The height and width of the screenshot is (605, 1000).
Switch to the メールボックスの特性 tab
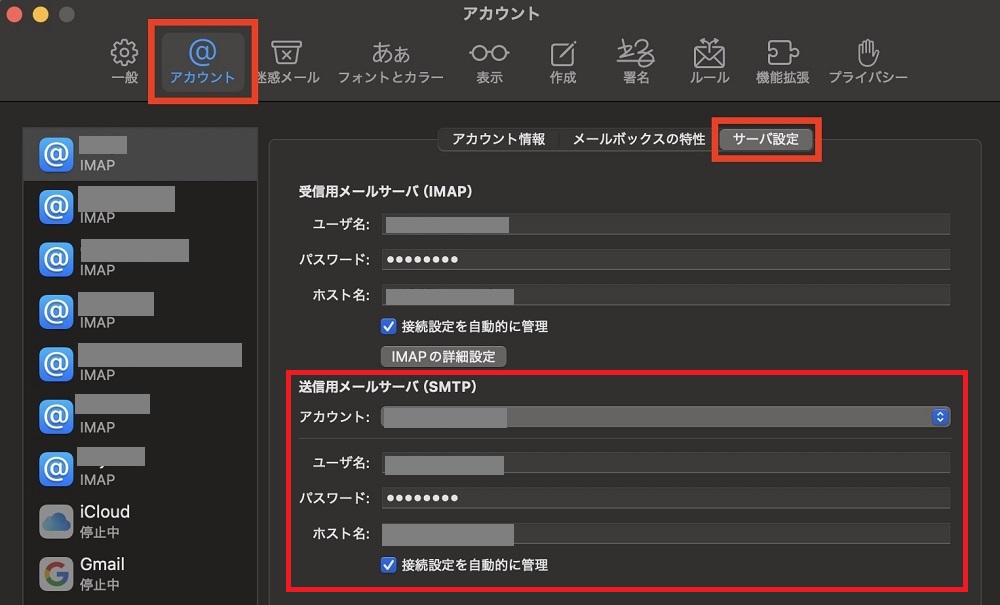click(x=638, y=140)
